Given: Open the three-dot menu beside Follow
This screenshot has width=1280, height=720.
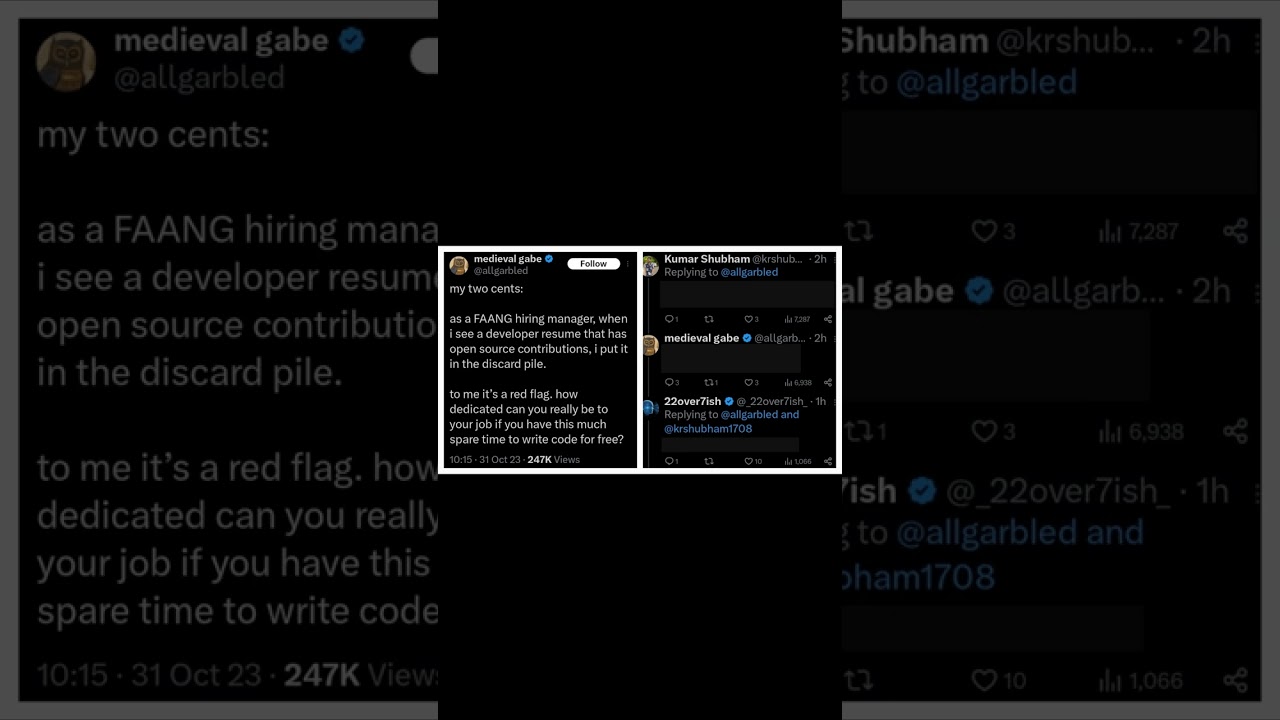Looking at the screenshot, I should click(628, 264).
